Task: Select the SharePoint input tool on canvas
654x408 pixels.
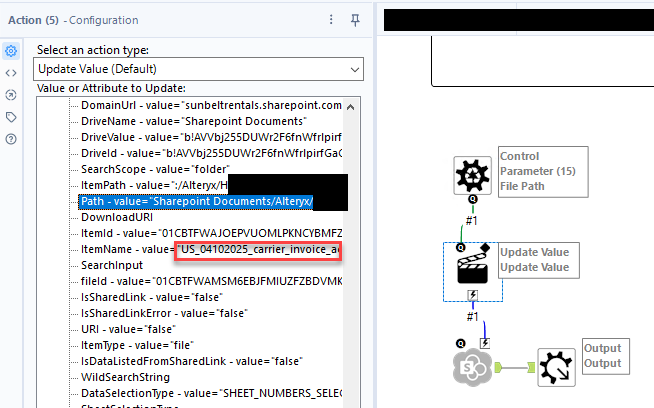Action: tap(473, 367)
